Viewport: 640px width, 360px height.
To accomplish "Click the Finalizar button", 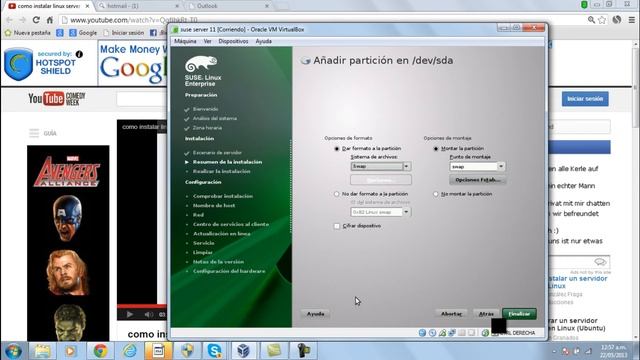I will [x=519, y=313].
